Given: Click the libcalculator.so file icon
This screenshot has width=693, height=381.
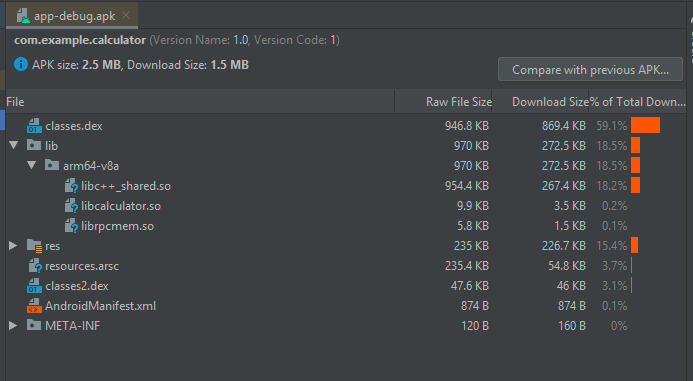Looking at the screenshot, I should point(71,206).
